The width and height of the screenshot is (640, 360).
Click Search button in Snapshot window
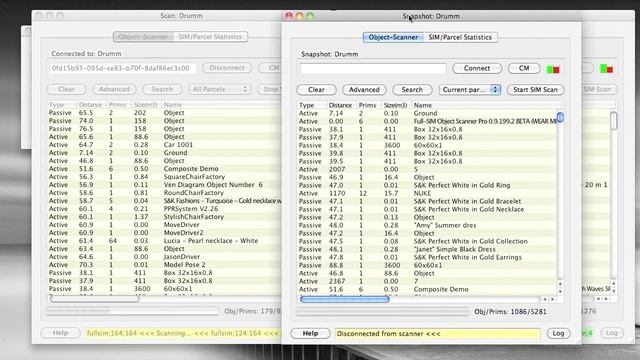(412, 90)
